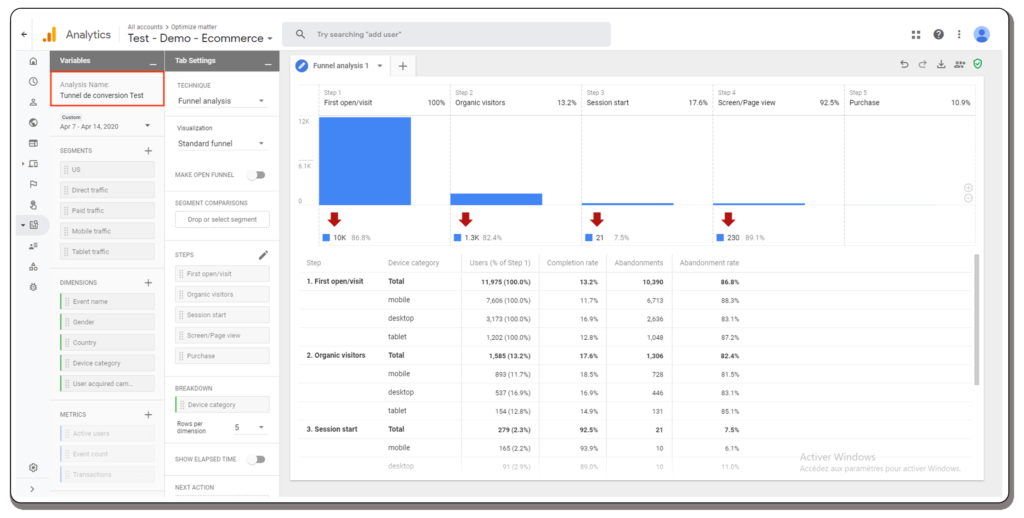The height and width of the screenshot is (518, 1024).
Task: Click the Organic visitors step chip
Action: tap(222, 295)
